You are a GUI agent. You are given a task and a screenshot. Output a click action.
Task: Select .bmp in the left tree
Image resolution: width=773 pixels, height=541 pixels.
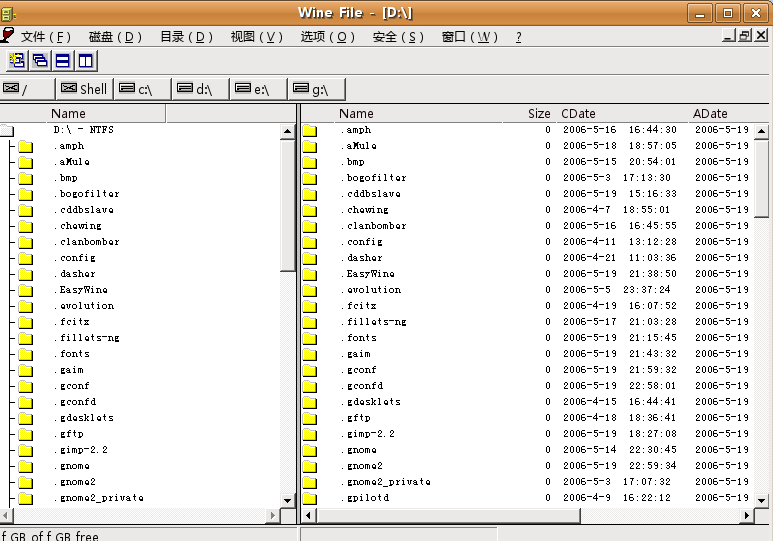[x=66, y=178]
